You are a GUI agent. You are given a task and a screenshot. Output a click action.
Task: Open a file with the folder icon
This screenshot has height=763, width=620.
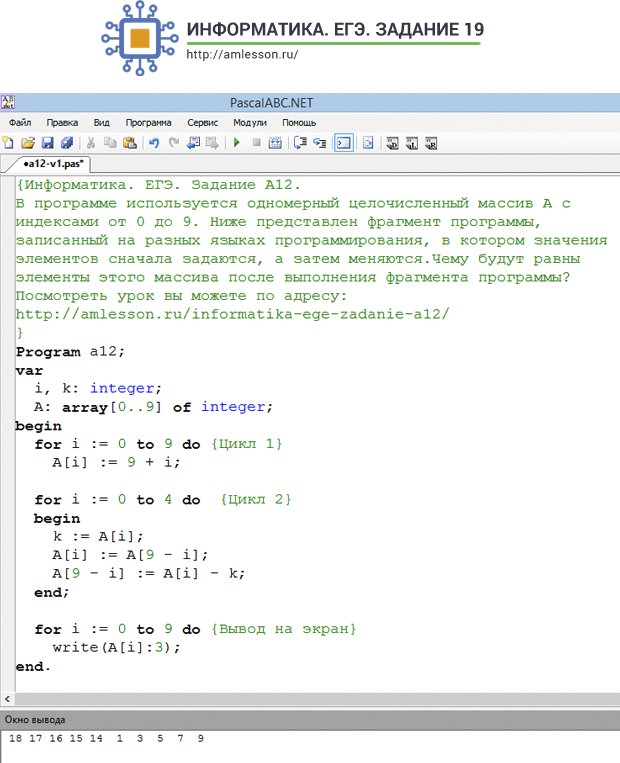click(x=28, y=143)
